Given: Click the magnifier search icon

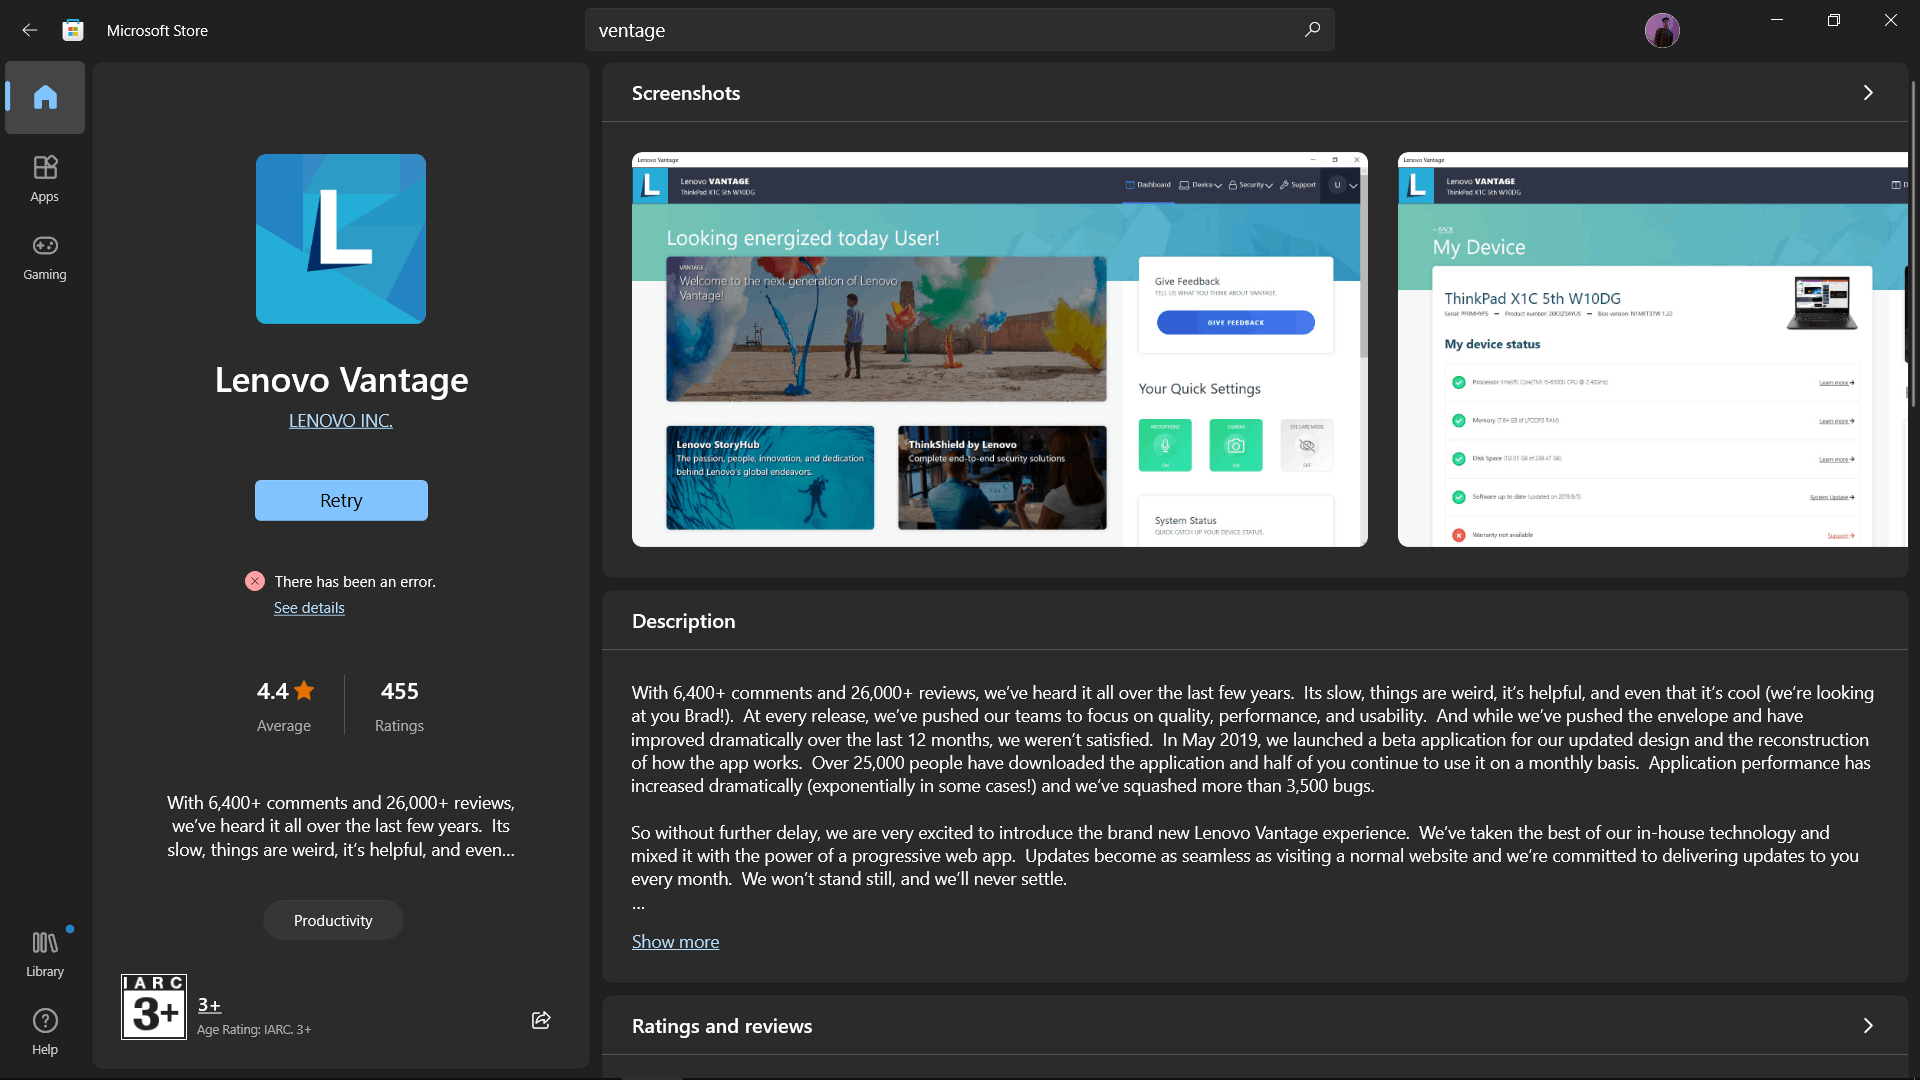Looking at the screenshot, I should (x=1312, y=30).
